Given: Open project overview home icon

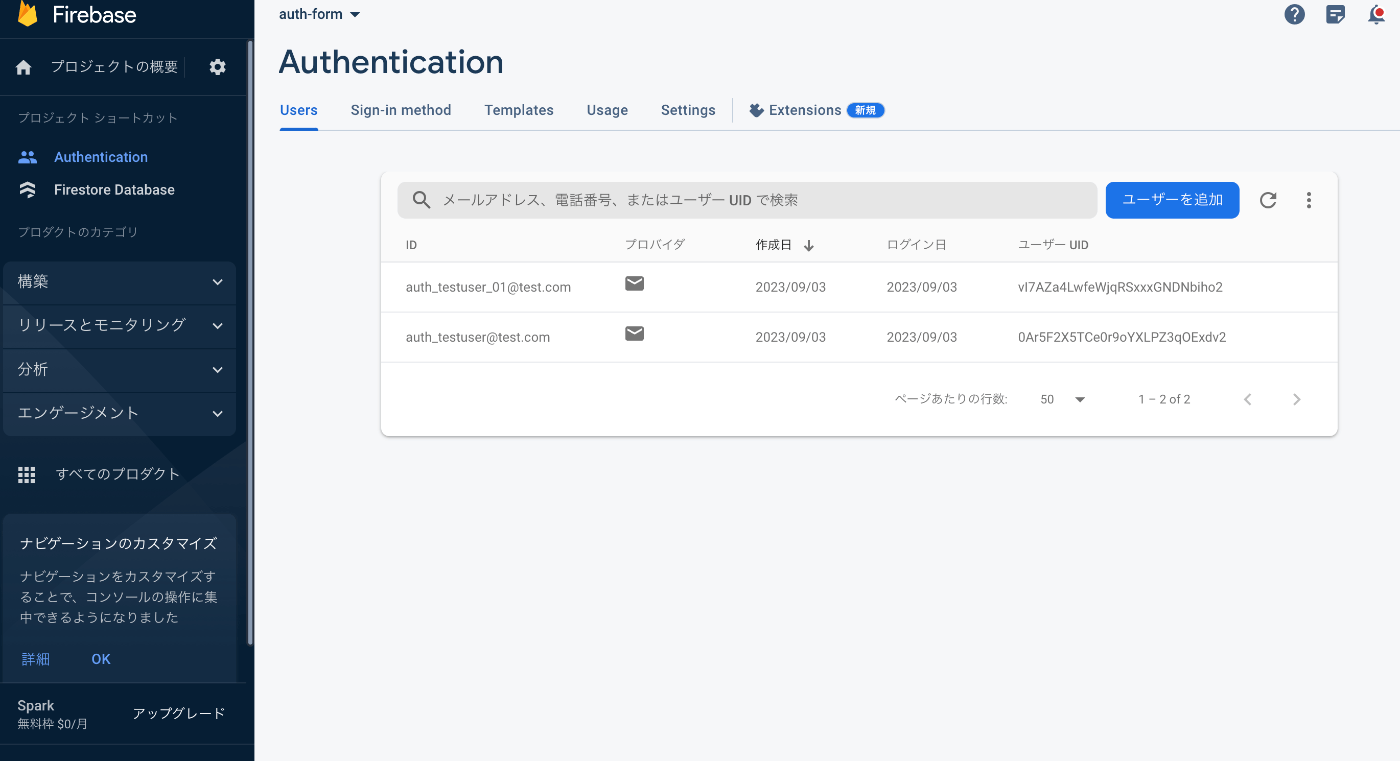Looking at the screenshot, I should tap(24, 67).
